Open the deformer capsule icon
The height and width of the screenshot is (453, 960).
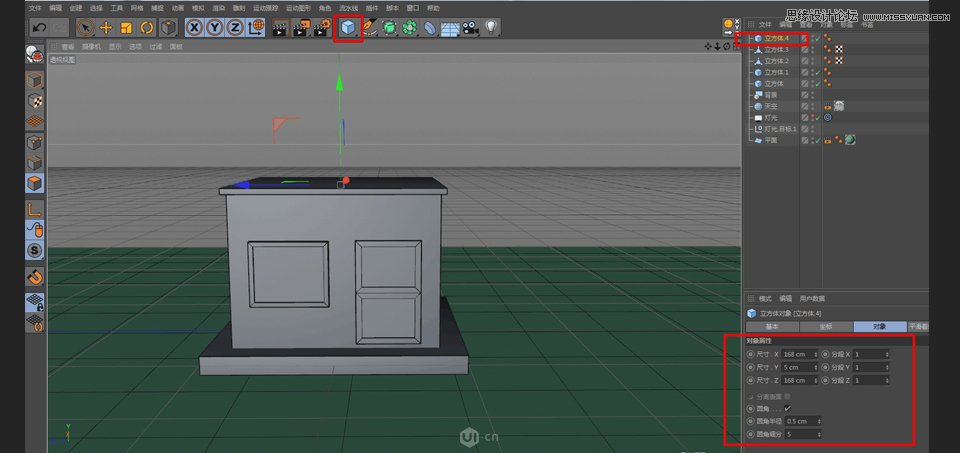(x=430, y=28)
